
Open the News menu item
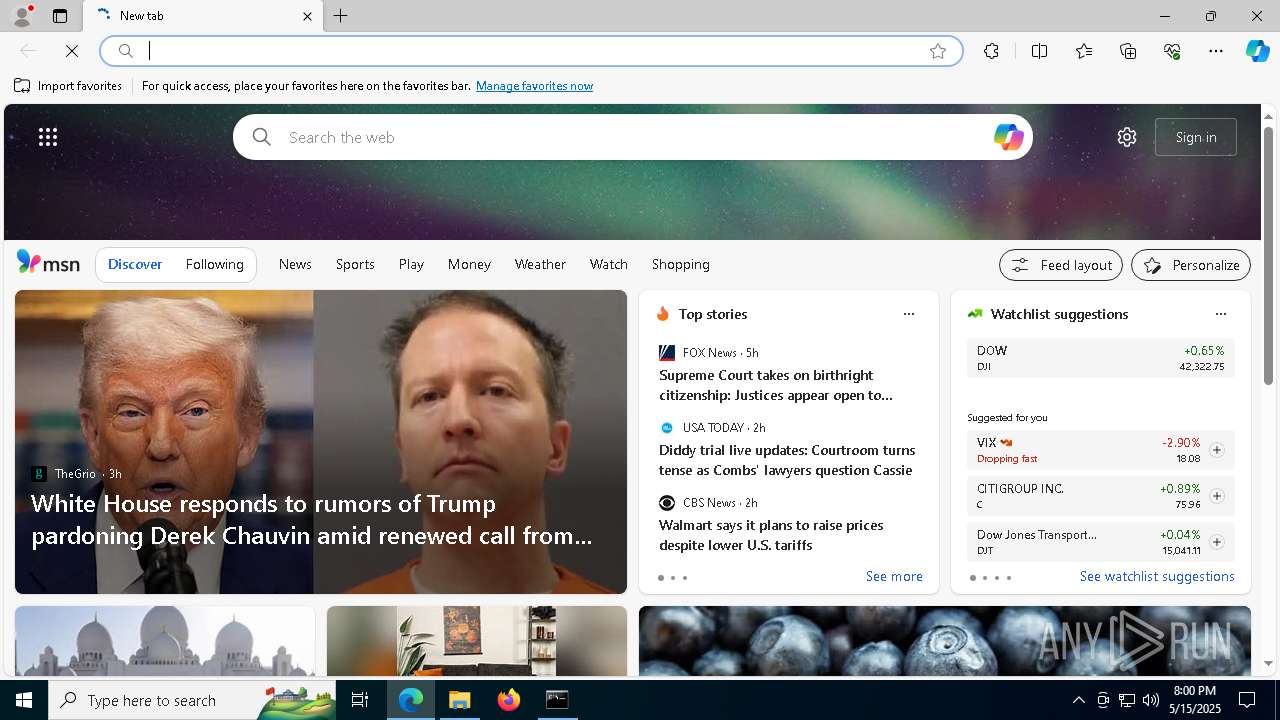click(x=295, y=264)
